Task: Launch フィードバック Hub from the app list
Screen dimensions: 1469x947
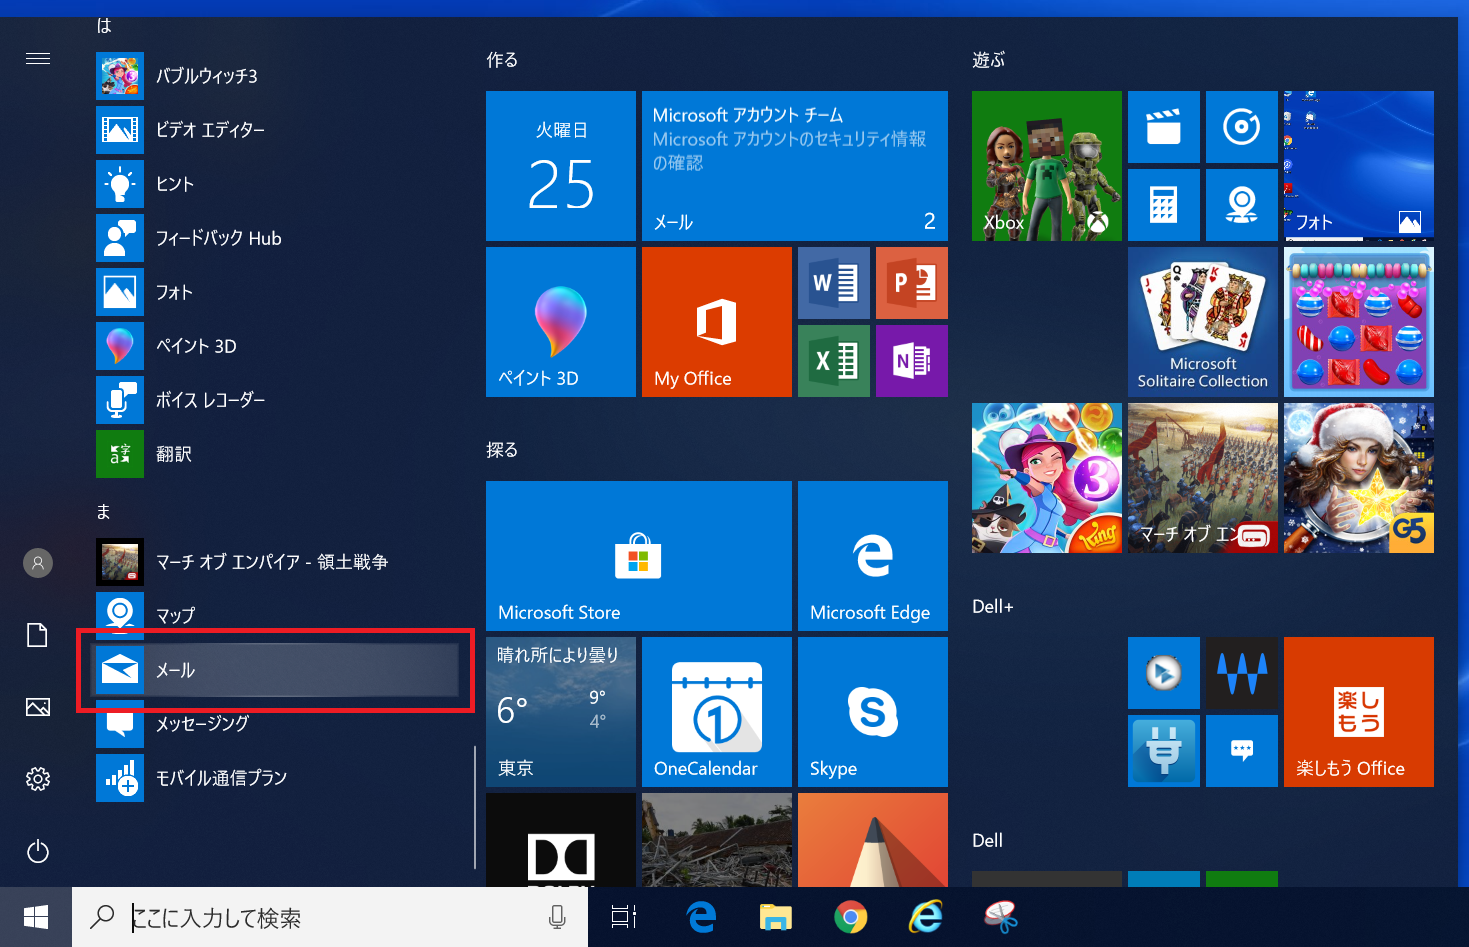Action: pyautogui.click(x=277, y=238)
